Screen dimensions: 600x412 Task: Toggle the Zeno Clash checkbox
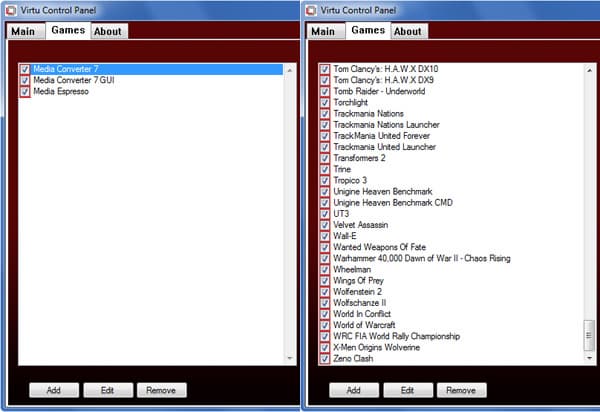click(x=324, y=359)
